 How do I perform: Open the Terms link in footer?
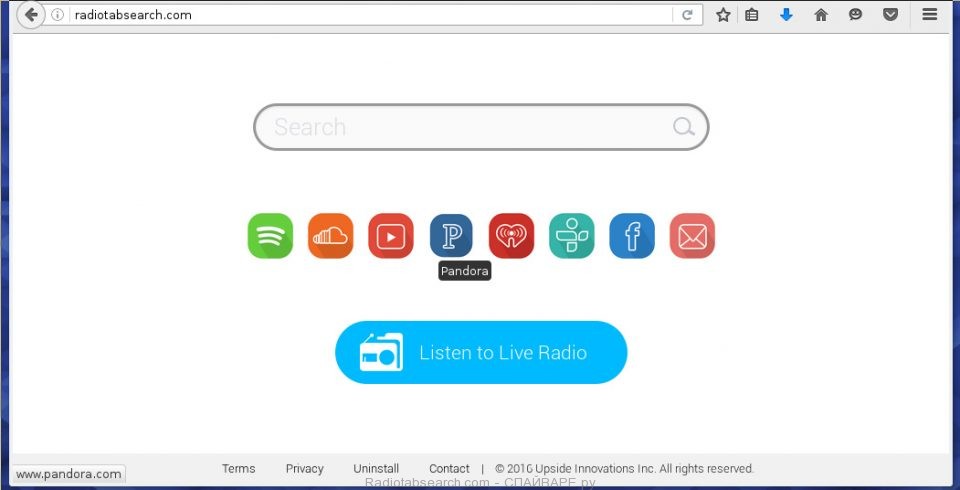tap(238, 469)
